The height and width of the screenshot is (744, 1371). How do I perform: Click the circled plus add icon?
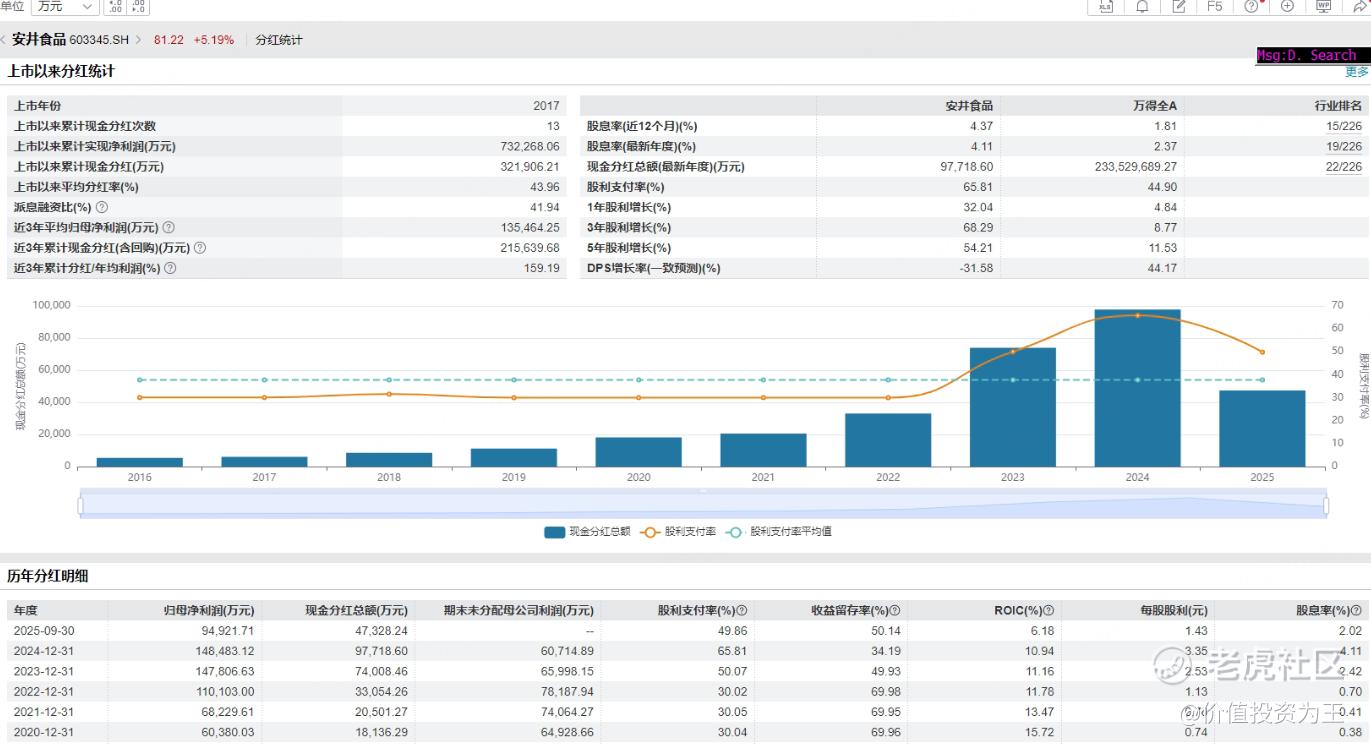point(1287,7)
